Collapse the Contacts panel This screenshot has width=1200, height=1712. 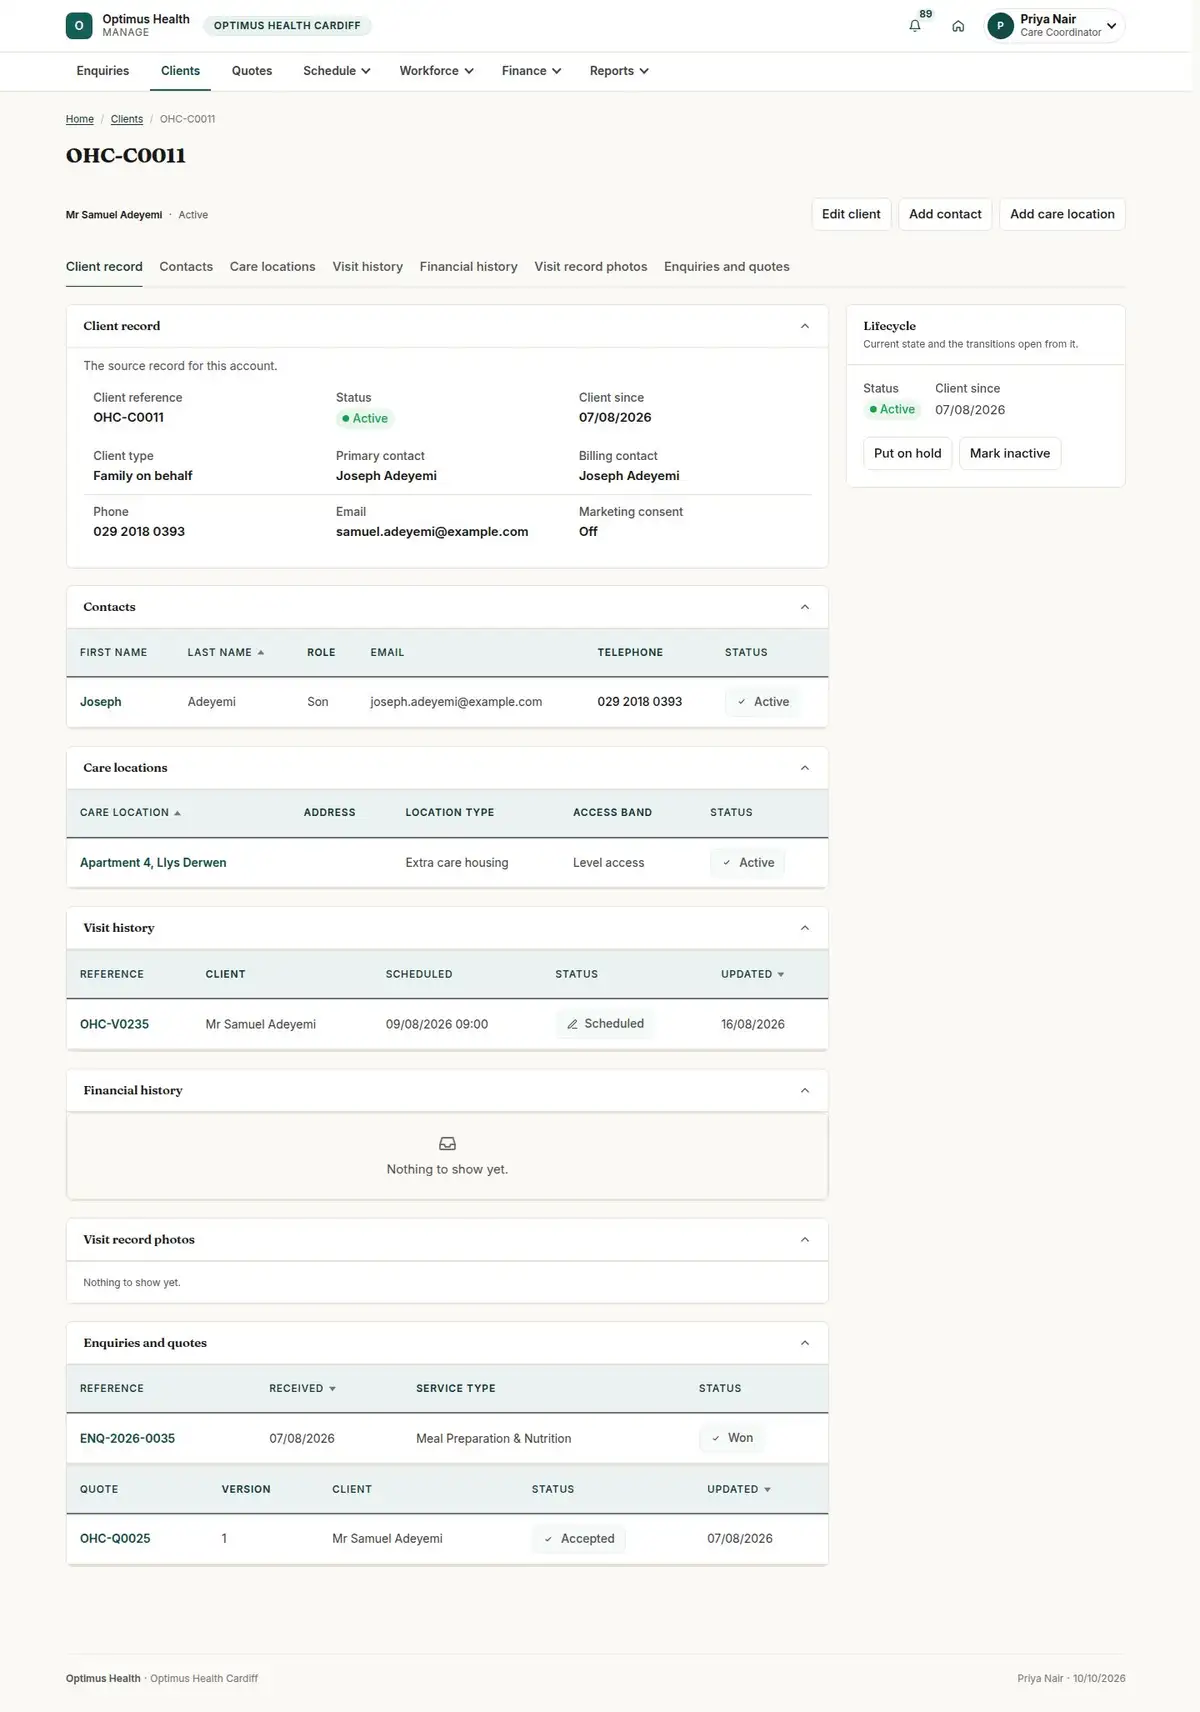click(x=805, y=607)
